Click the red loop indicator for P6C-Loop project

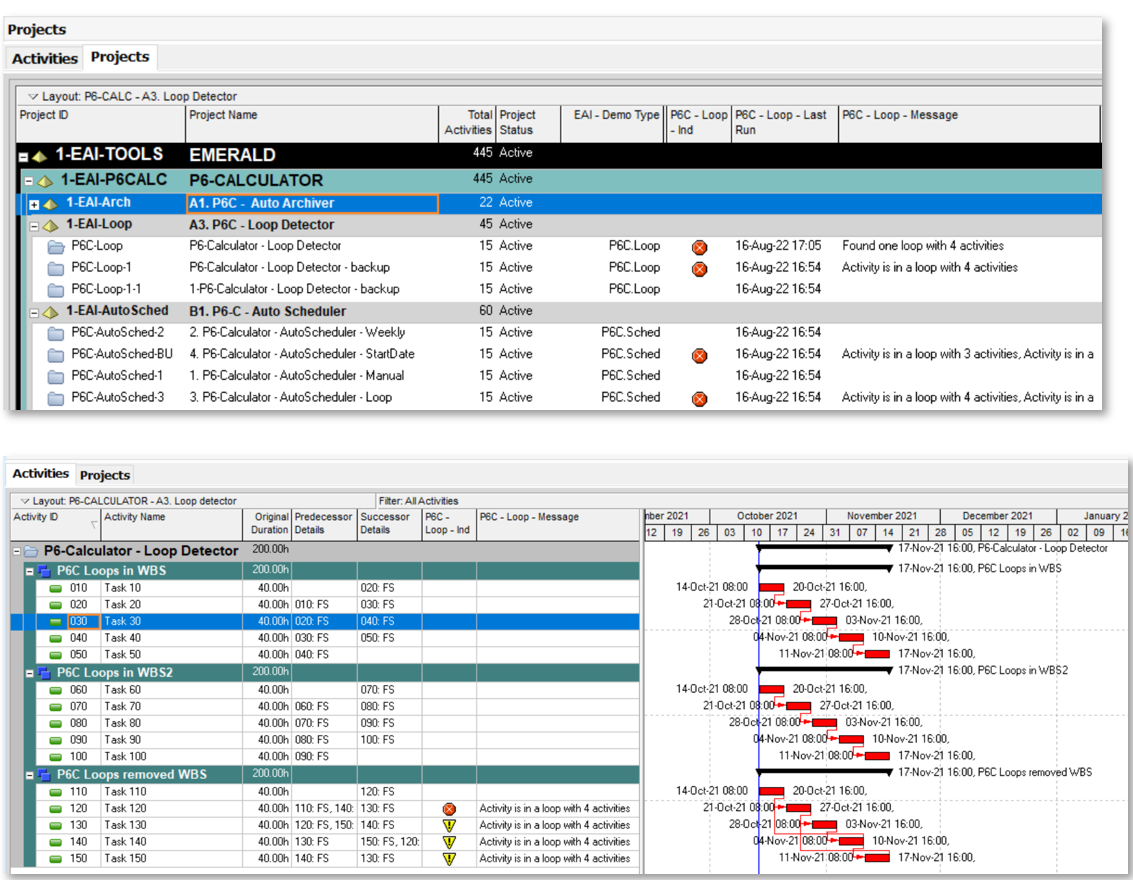click(700, 246)
